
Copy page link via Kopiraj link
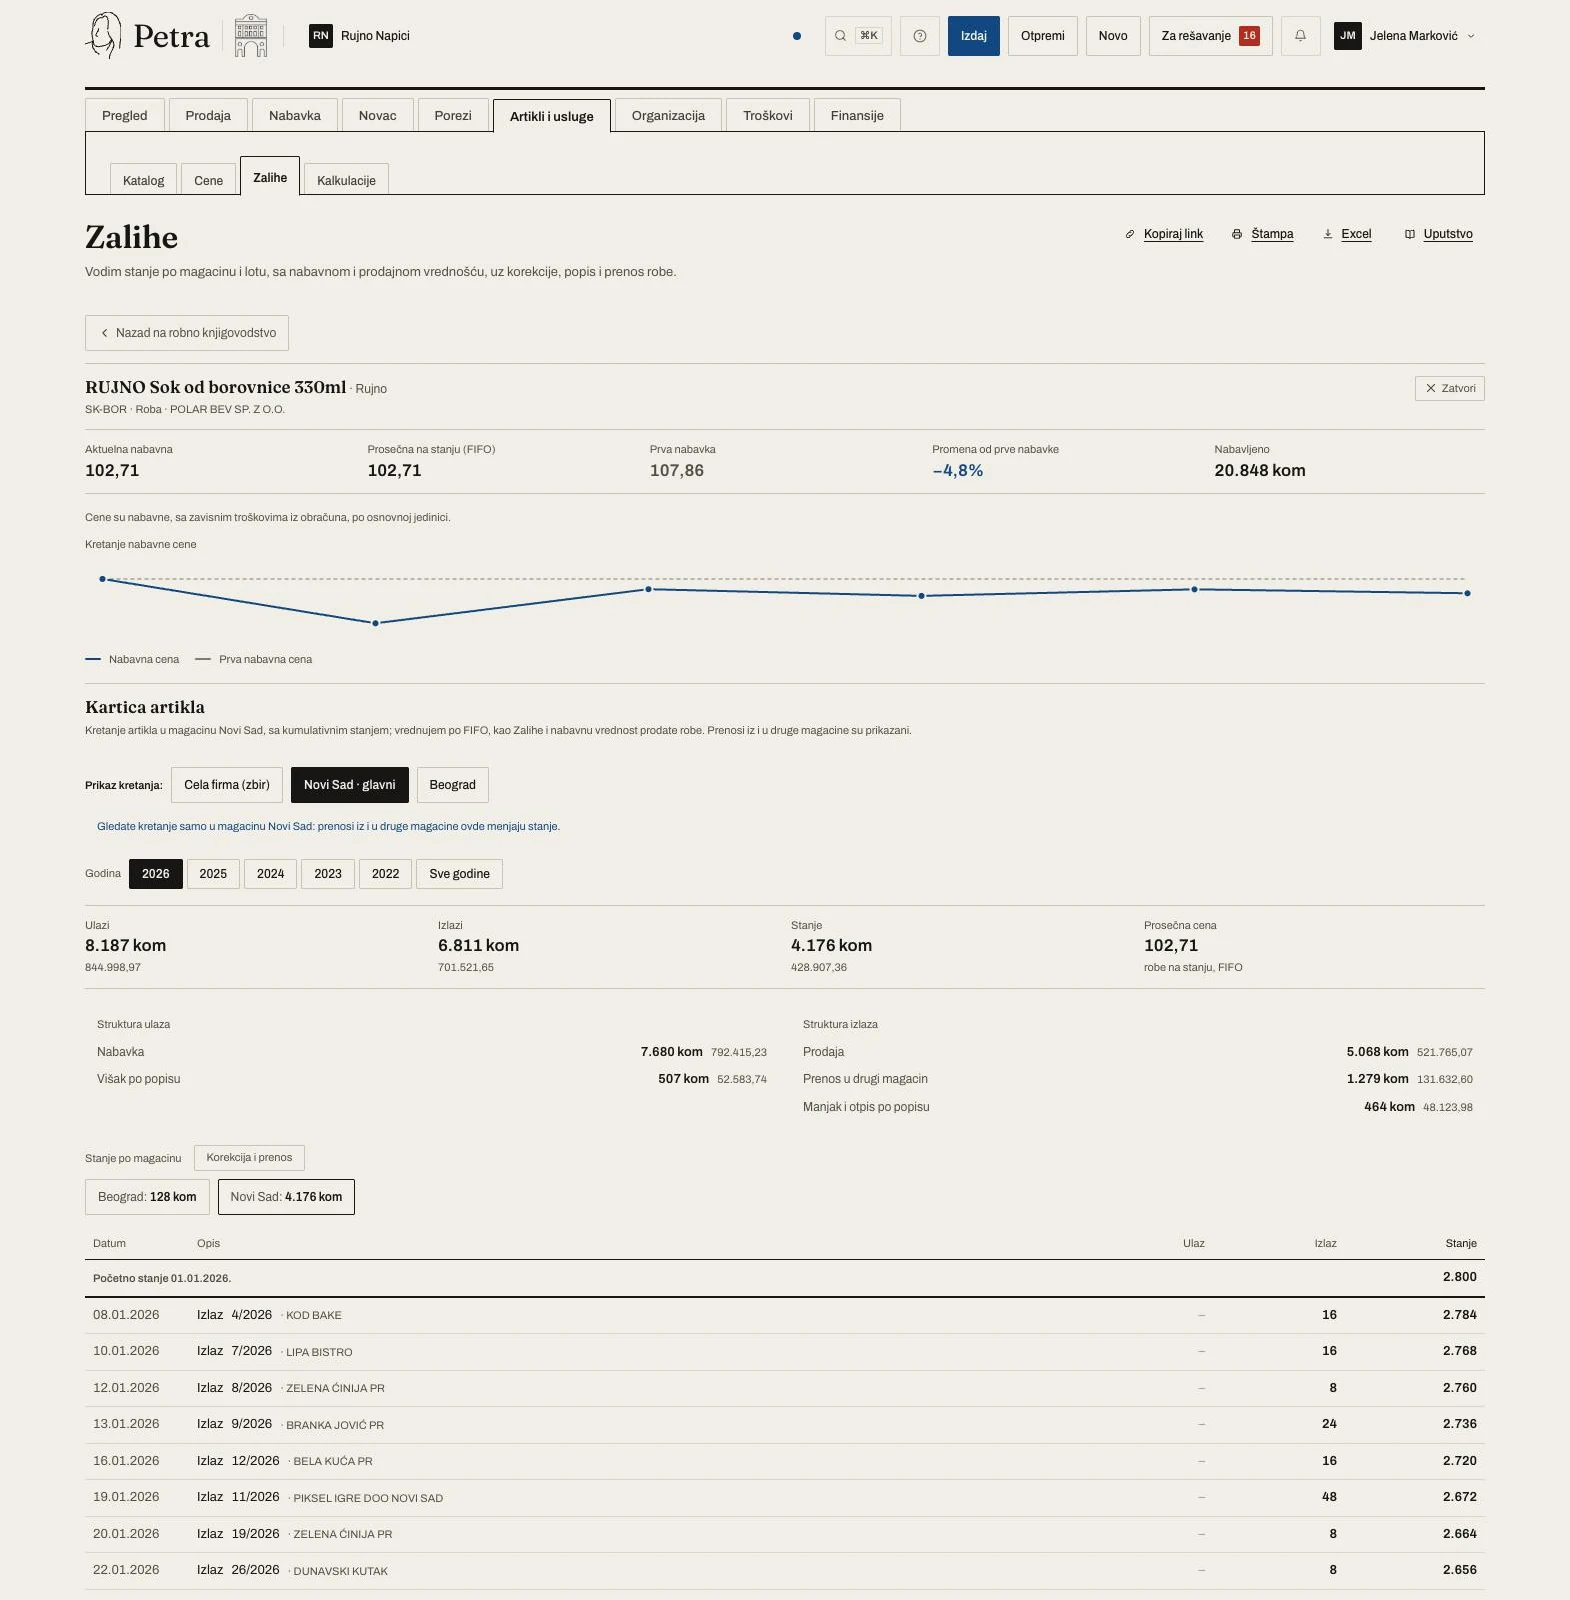click(x=1164, y=234)
